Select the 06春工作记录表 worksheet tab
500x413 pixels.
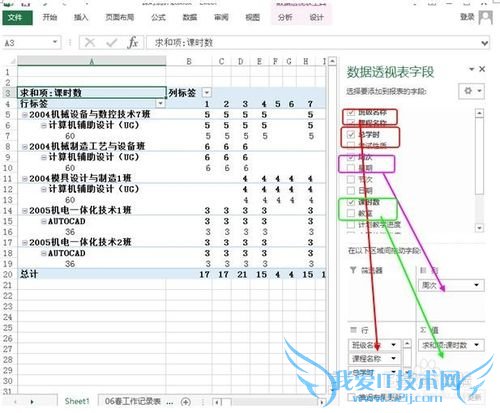click(133, 401)
